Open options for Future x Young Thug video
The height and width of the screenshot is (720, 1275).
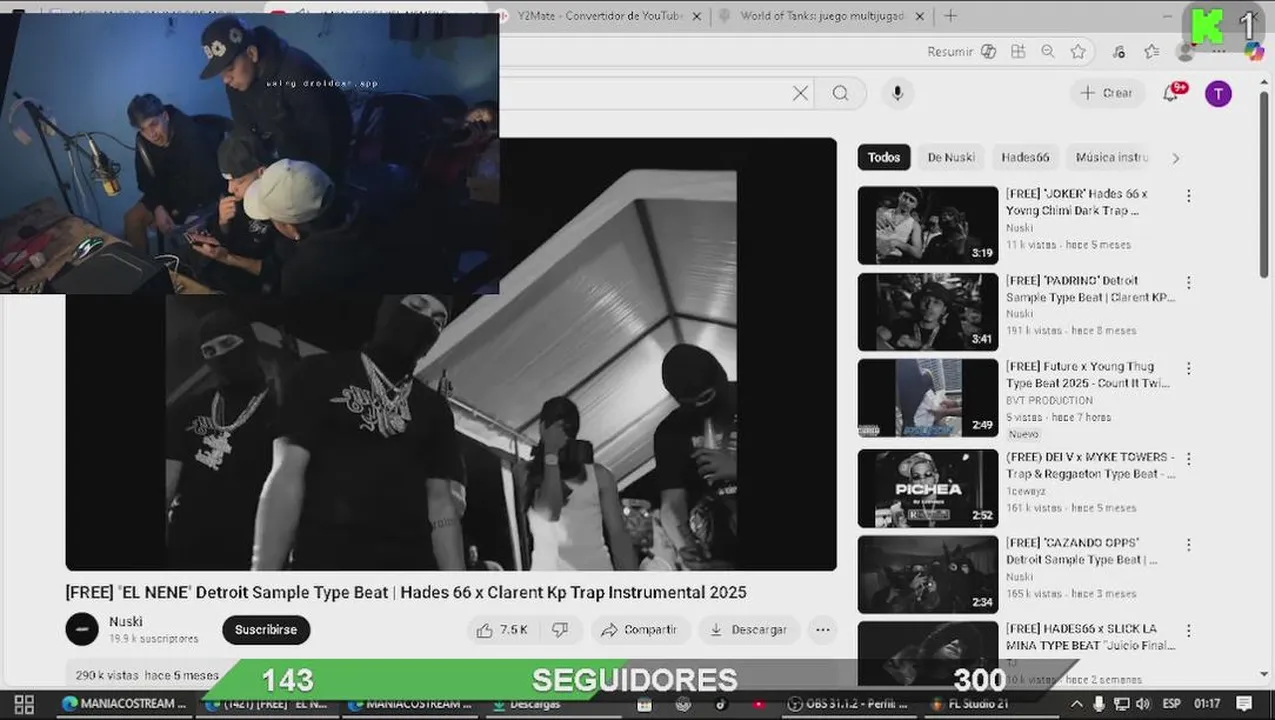click(1188, 369)
